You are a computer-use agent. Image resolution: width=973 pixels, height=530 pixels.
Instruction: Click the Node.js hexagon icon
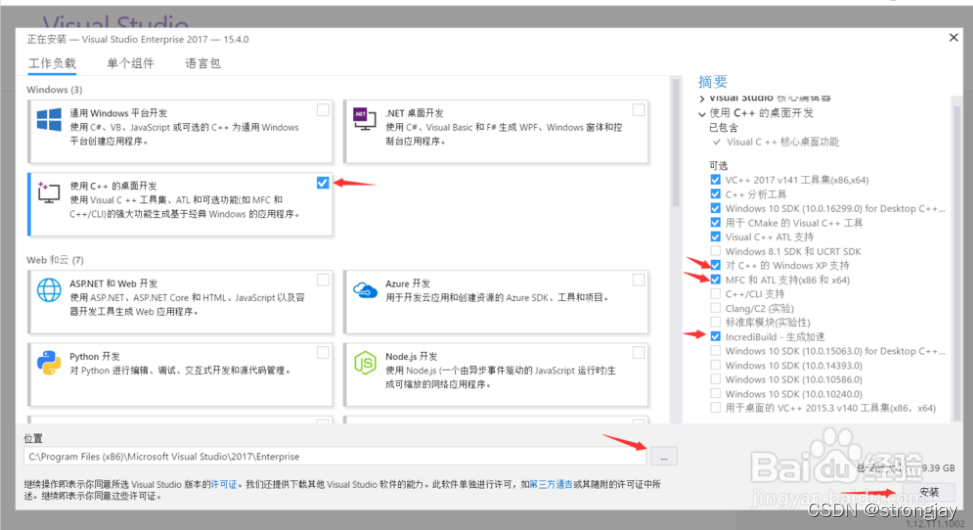365,362
